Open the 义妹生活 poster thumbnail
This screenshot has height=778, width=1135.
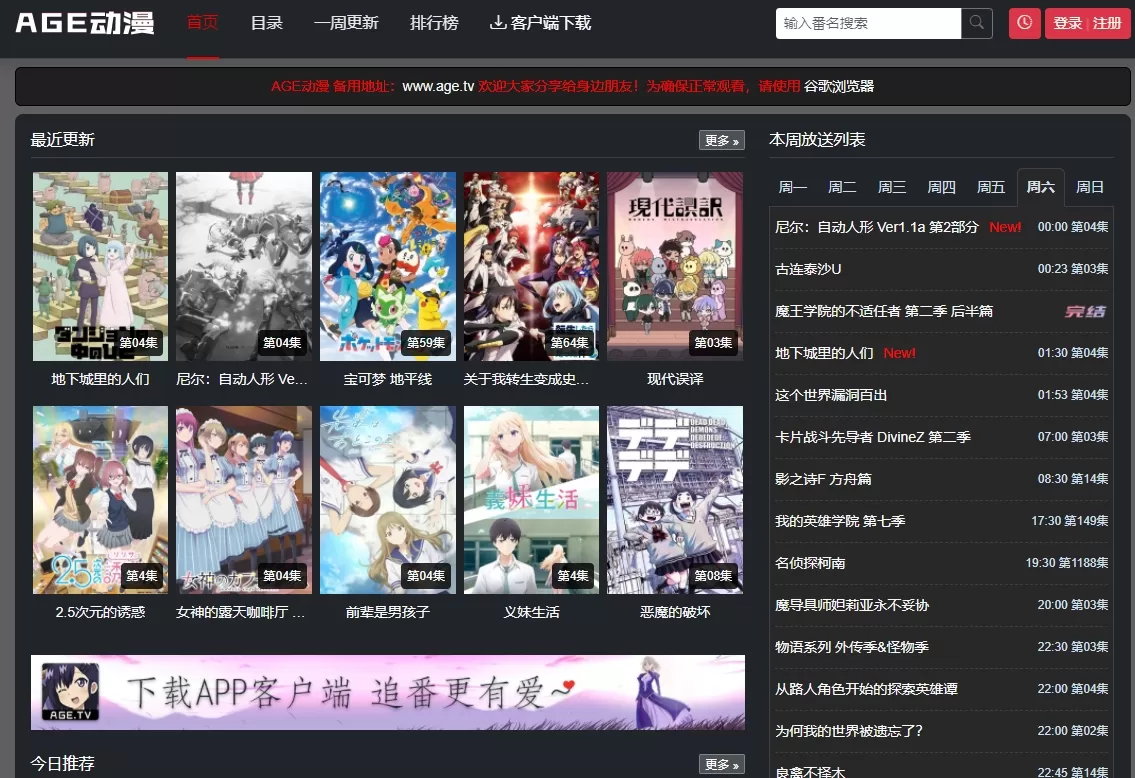click(x=531, y=500)
